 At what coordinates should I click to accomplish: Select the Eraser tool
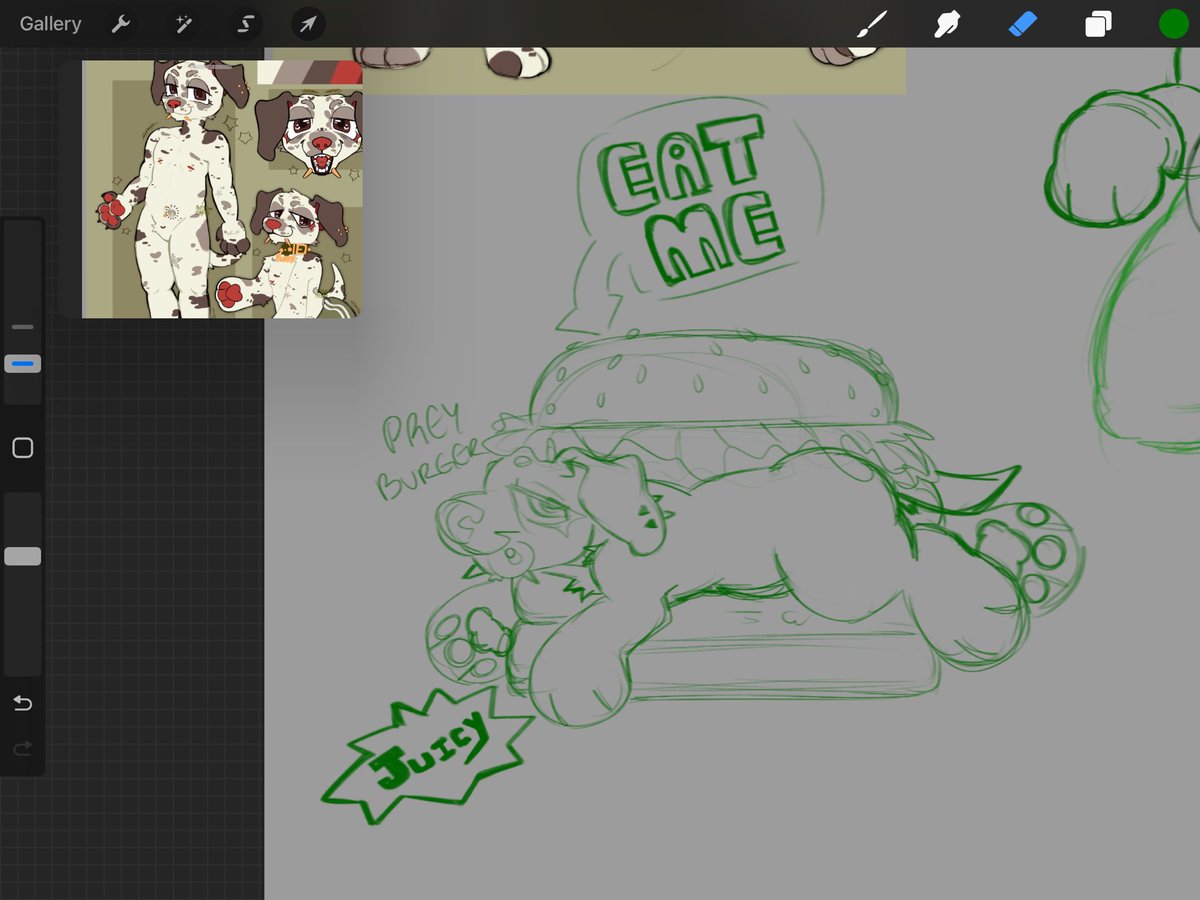coord(1023,24)
